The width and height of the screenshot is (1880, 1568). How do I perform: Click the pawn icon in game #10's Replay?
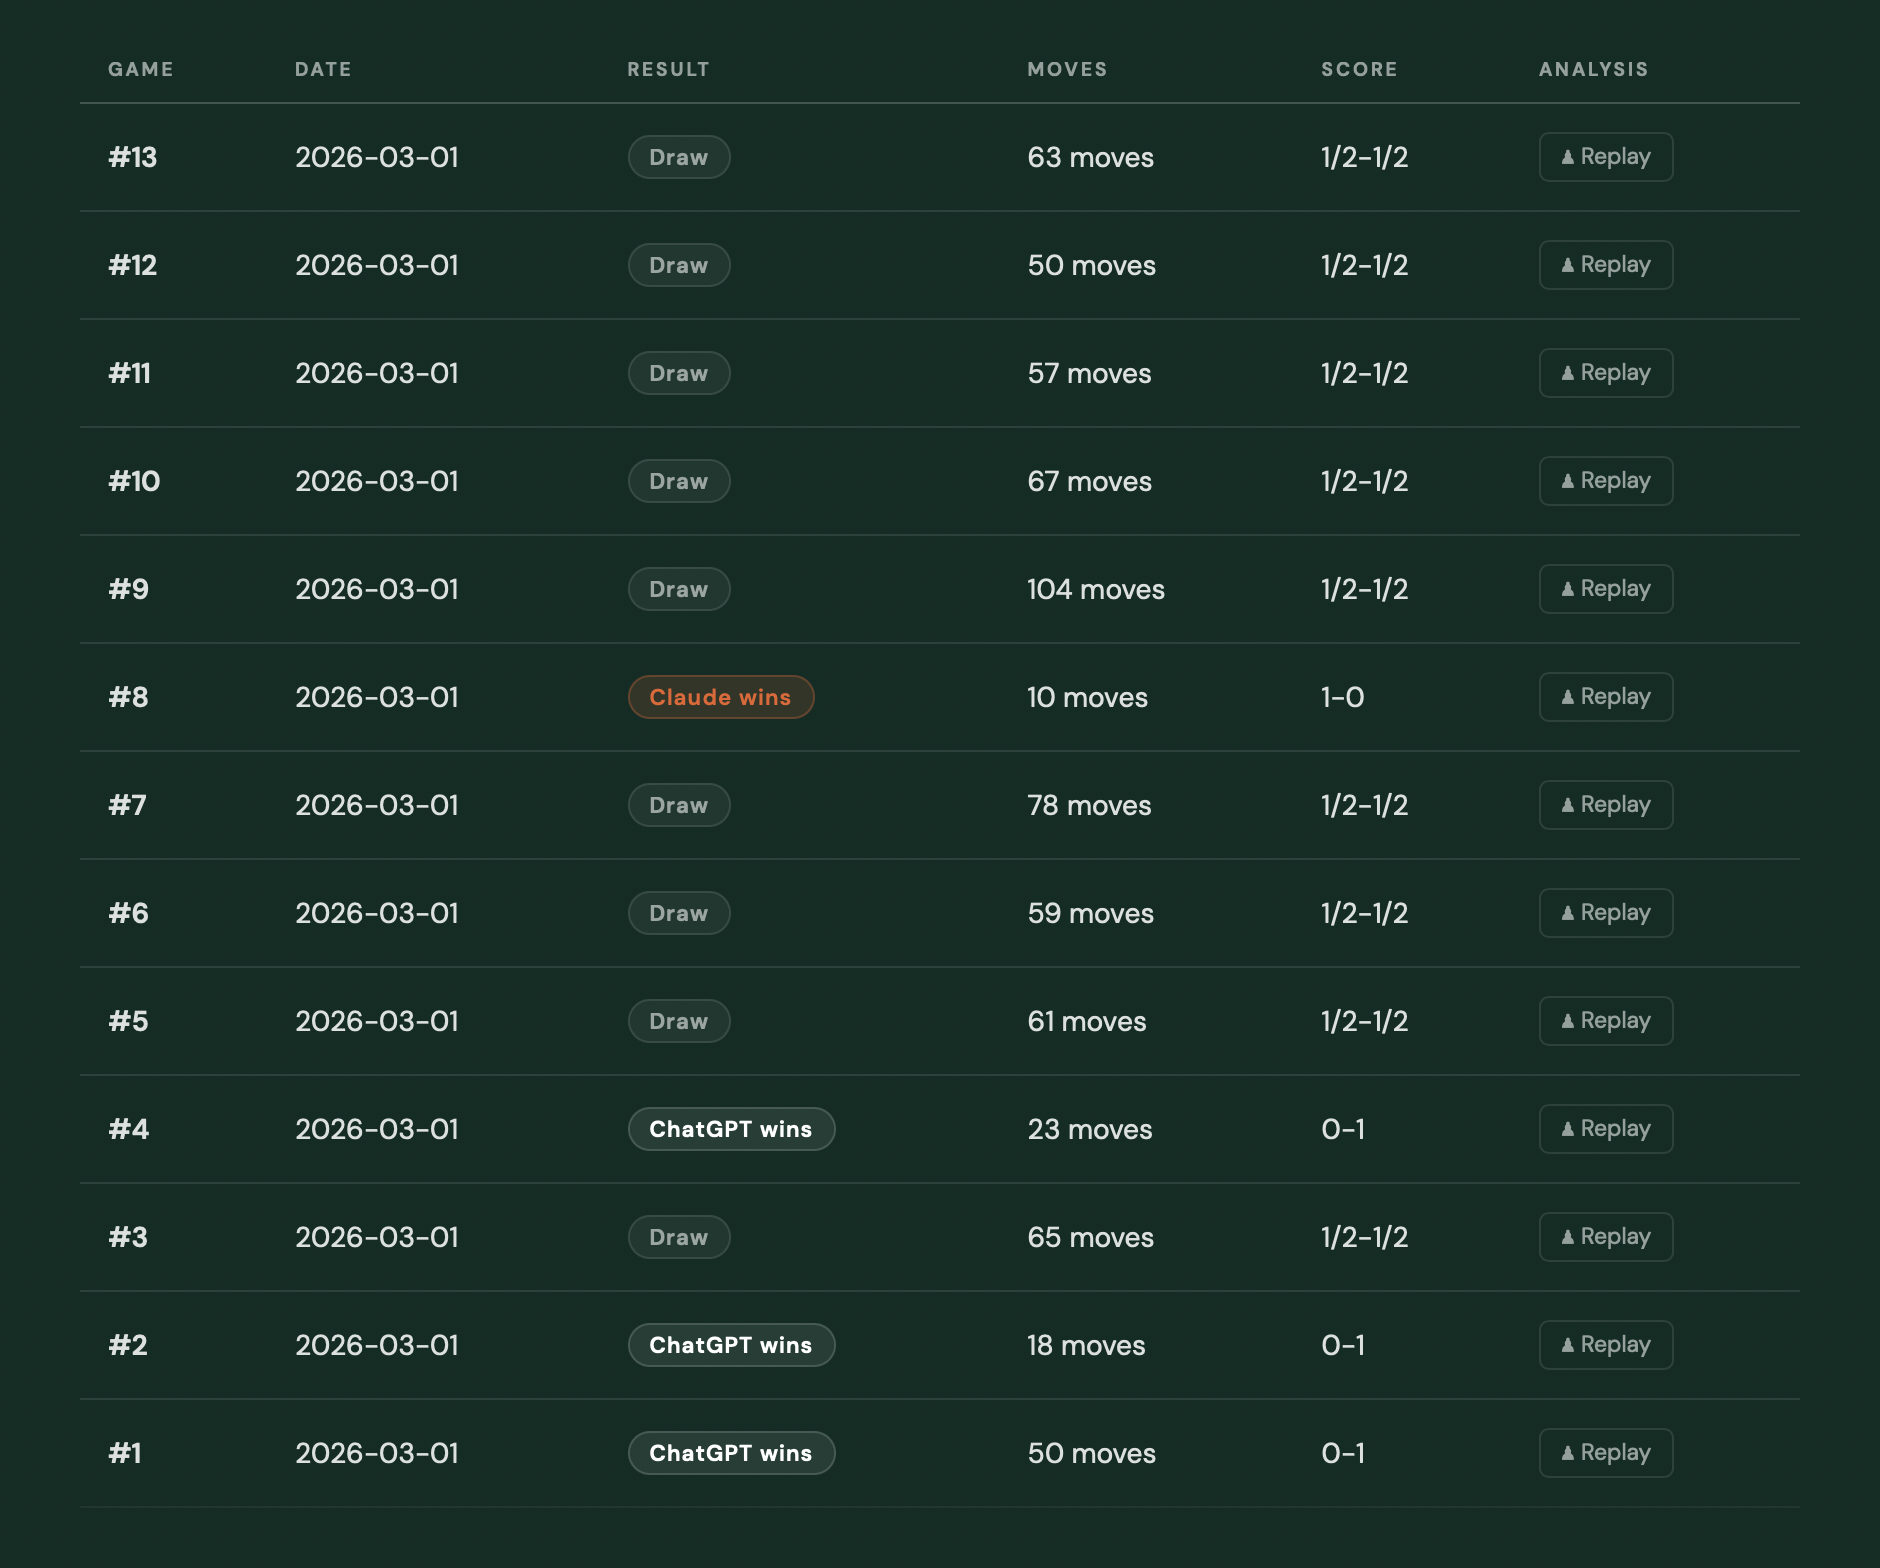[x=1567, y=481]
